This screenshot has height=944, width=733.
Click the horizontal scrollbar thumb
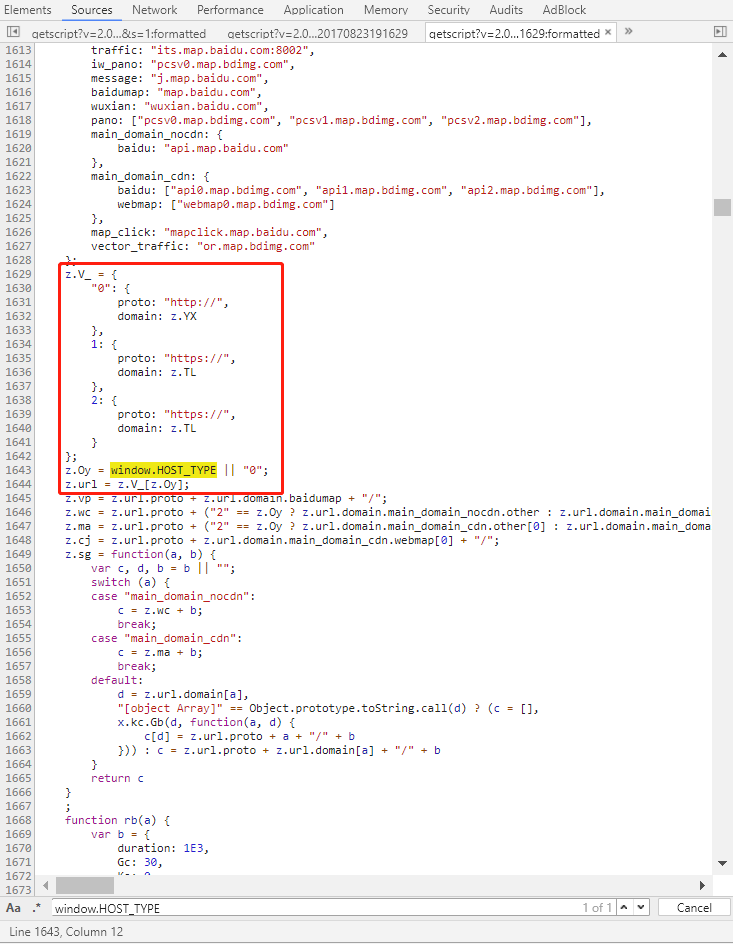85,885
